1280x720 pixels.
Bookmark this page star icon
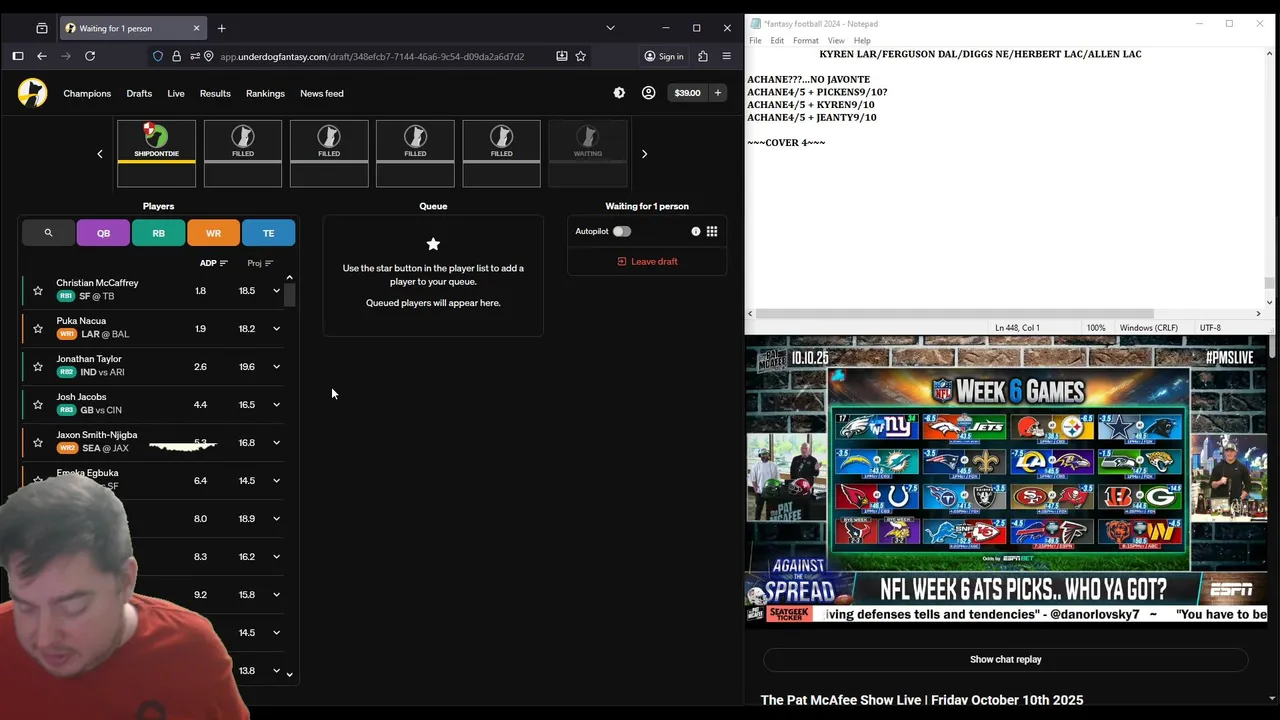coord(581,56)
